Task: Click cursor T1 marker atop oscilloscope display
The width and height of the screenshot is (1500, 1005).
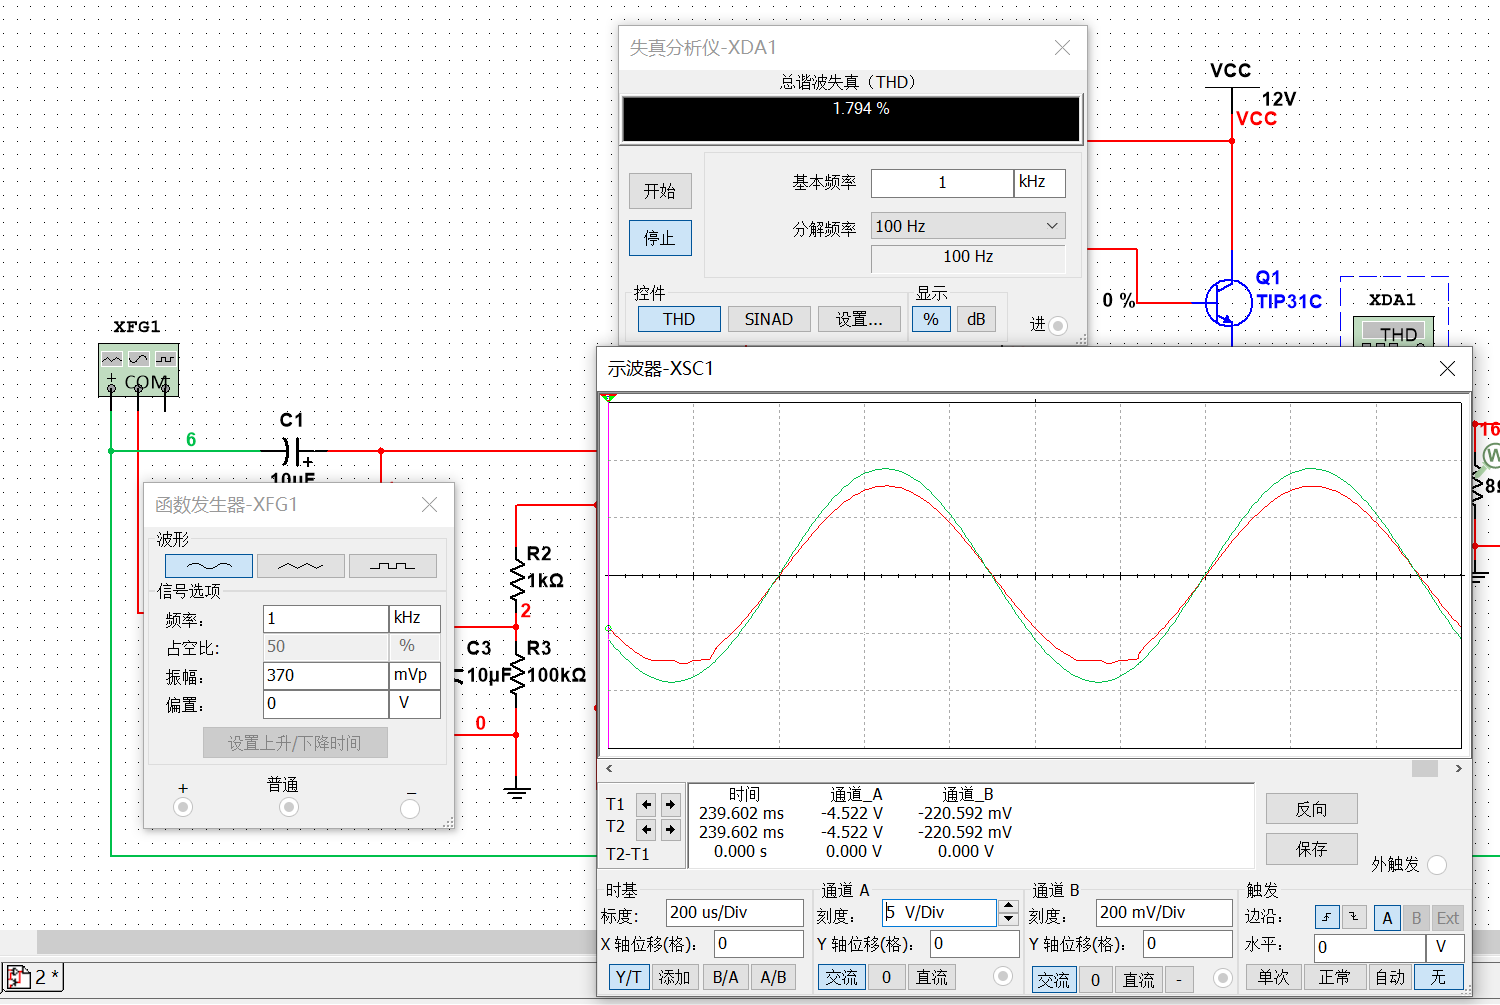Action: (608, 398)
